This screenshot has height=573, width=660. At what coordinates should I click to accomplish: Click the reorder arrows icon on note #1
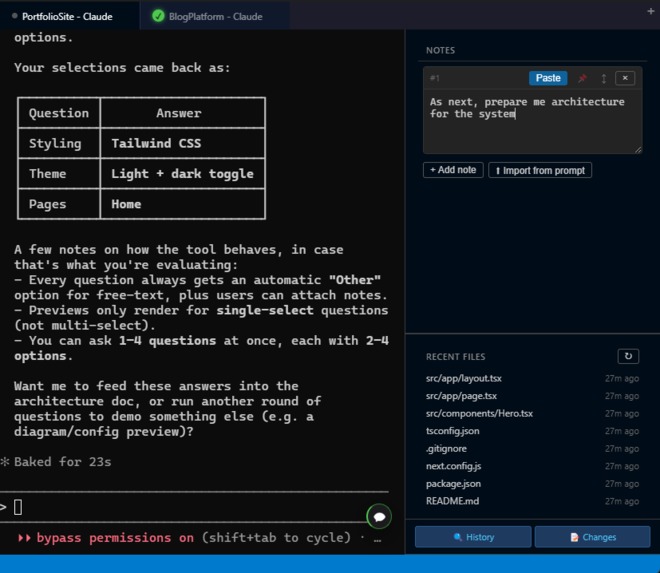click(604, 78)
